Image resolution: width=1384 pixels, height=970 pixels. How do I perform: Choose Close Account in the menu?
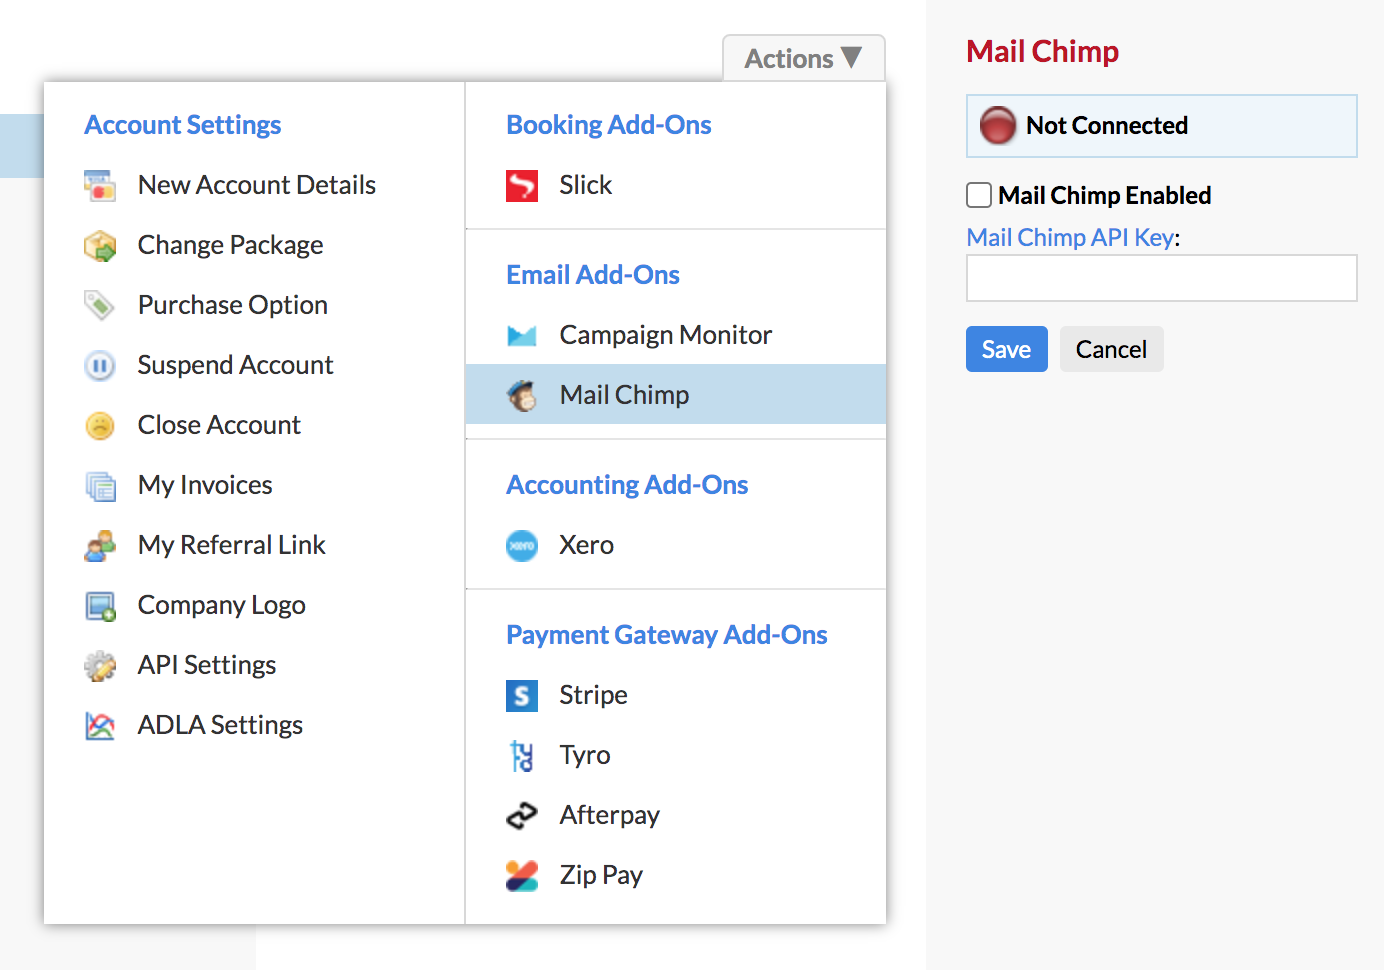click(219, 425)
